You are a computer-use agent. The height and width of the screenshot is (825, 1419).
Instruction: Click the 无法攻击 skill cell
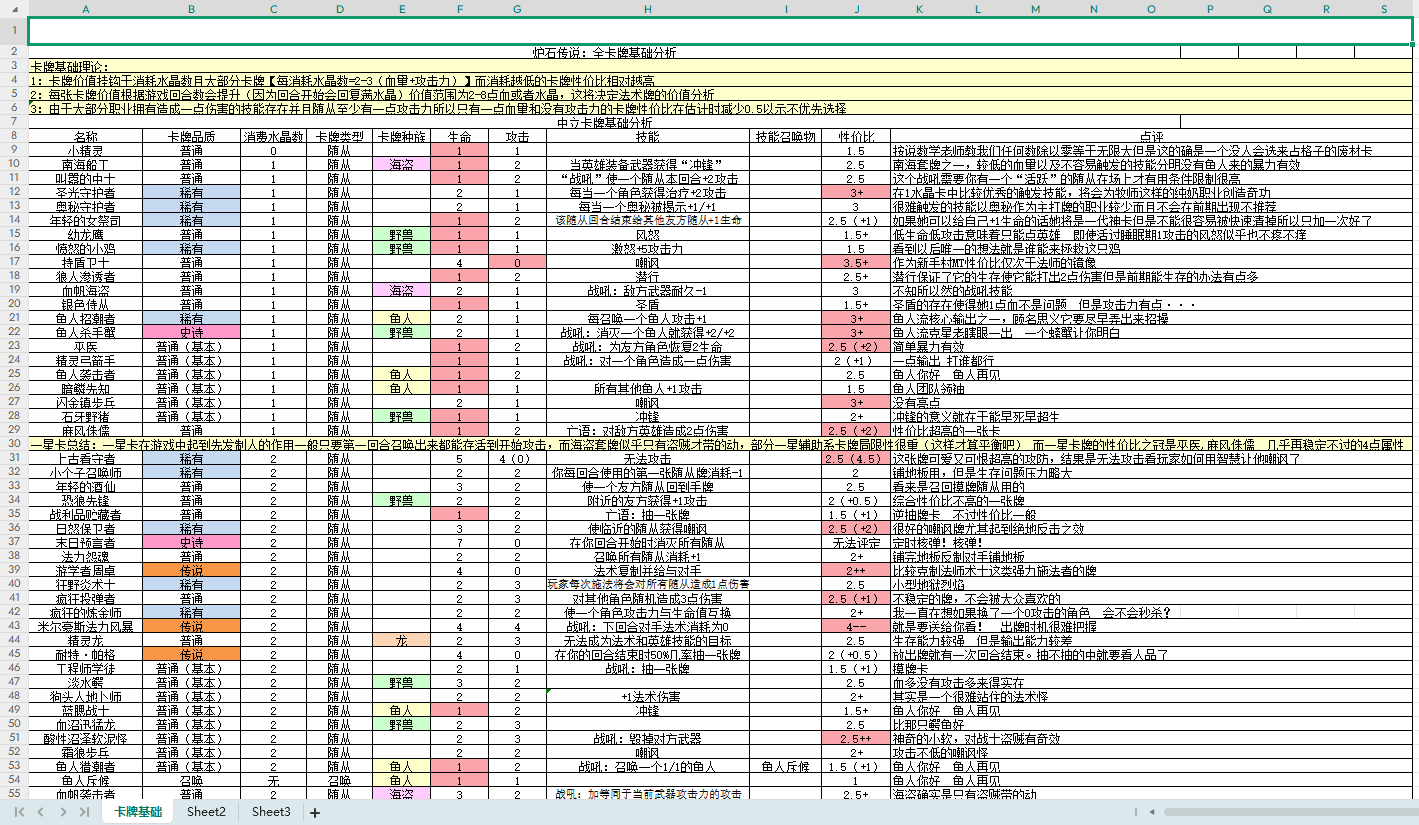[648, 458]
